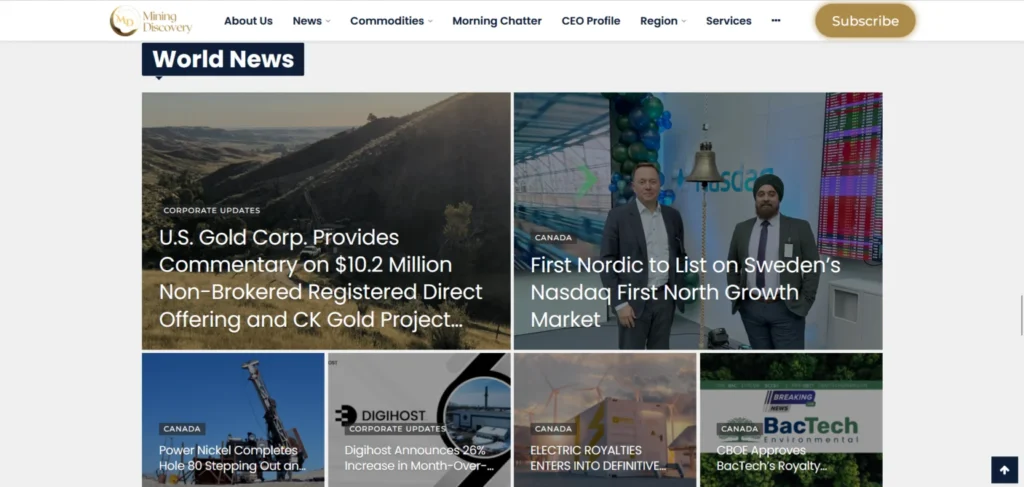
Task: Expand the Commodities dropdown menu
Action: point(391,21)
